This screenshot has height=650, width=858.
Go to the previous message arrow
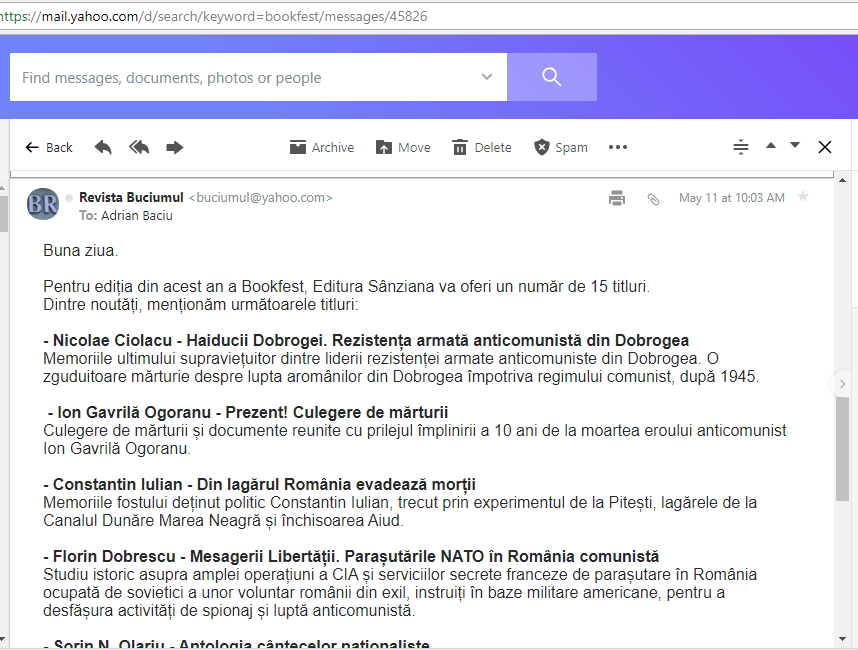[x=770, y=146]
